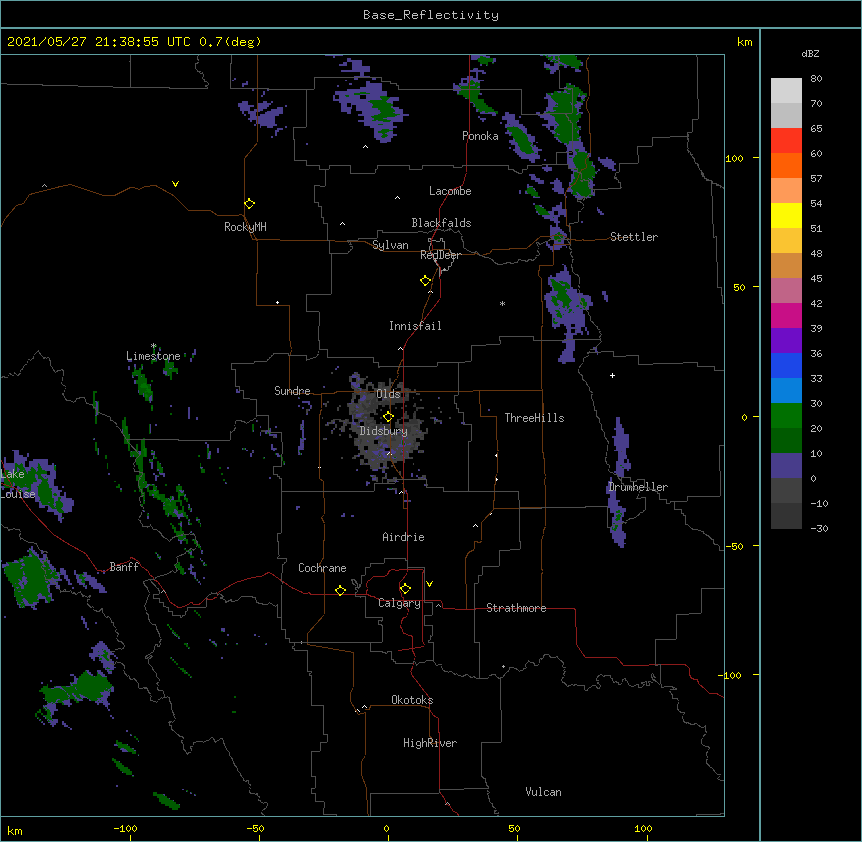The height and width of the screenshot is (842, 862).
Task: Click the royal blue 33–36 dBZ legend swatch
Action: pyautogui.click(x=786, y=365)
